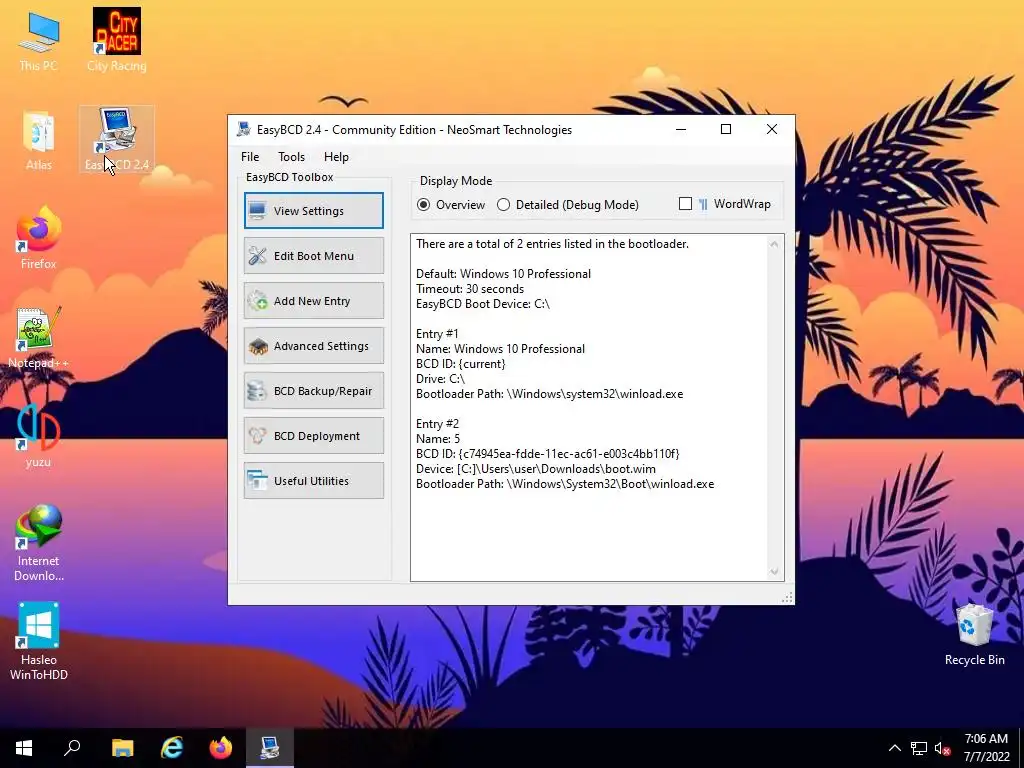This screenshot has height=768, width=1024.
Task: Open Firefox from taskbar
Action: (221, 748)
